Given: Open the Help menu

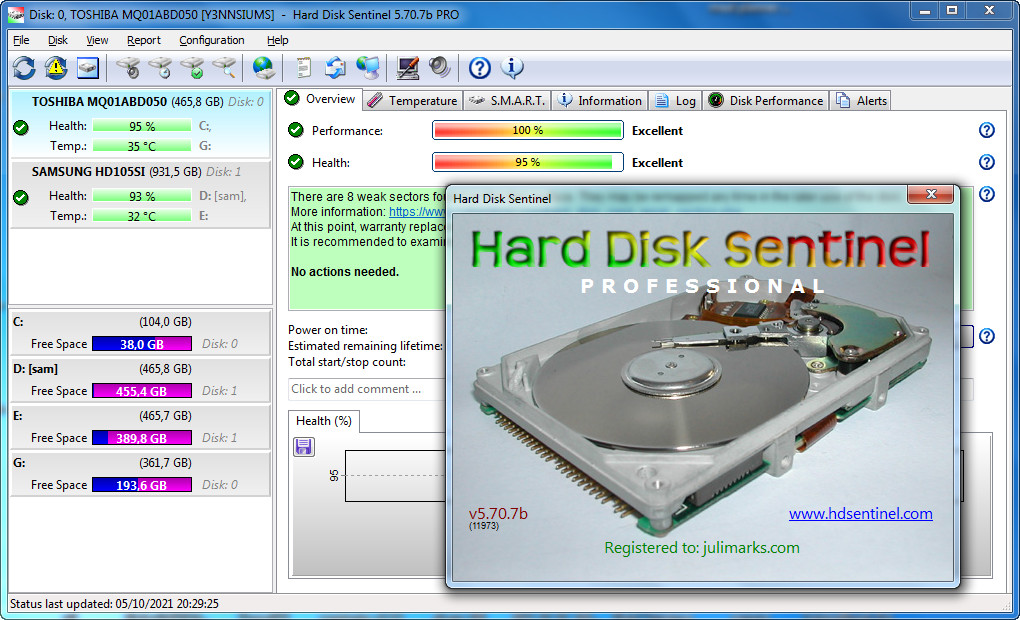Looking at the screenshot, I should pos(277,40).
